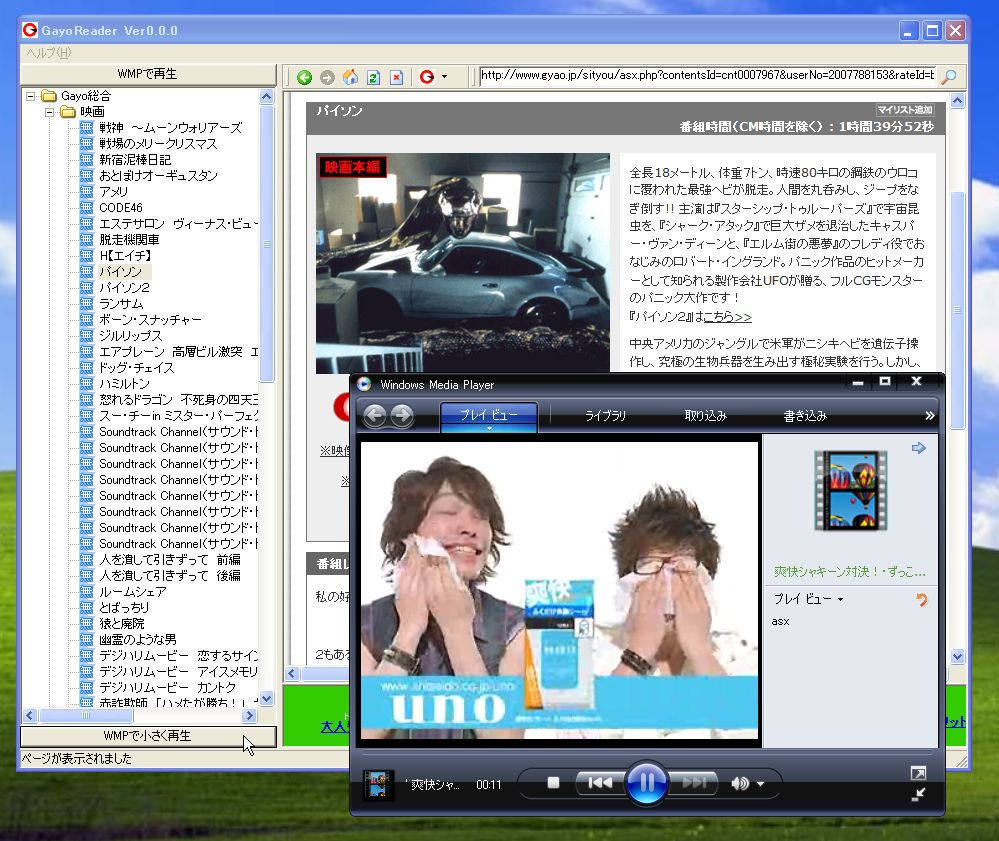999x841 pixels.
Task: Click the tree panel scroll-down arrow
Action: [x=267, y=698]
